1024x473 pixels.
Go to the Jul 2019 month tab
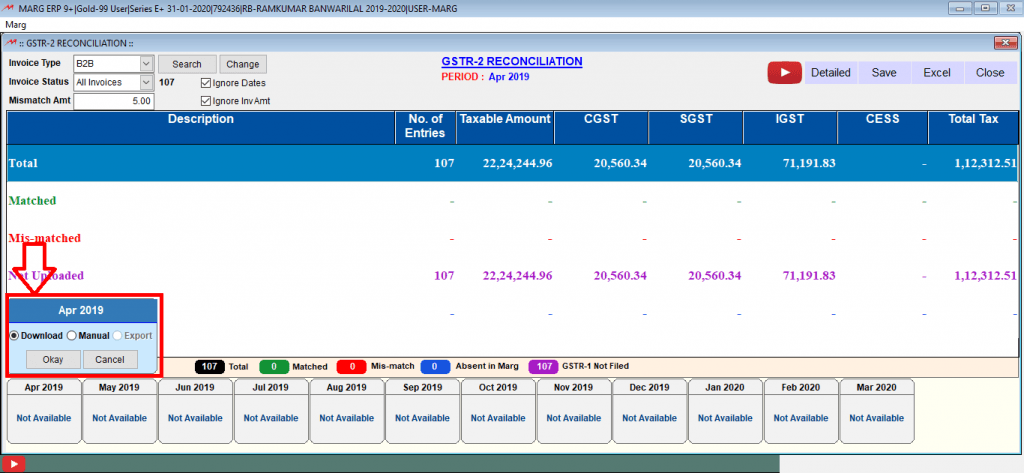coord(271,410)
